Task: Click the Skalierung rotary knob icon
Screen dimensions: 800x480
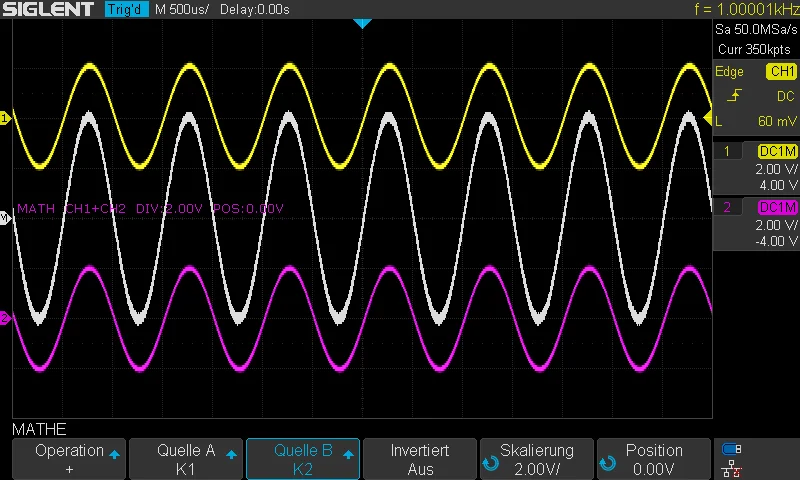Action: click(x=490, y=463)
